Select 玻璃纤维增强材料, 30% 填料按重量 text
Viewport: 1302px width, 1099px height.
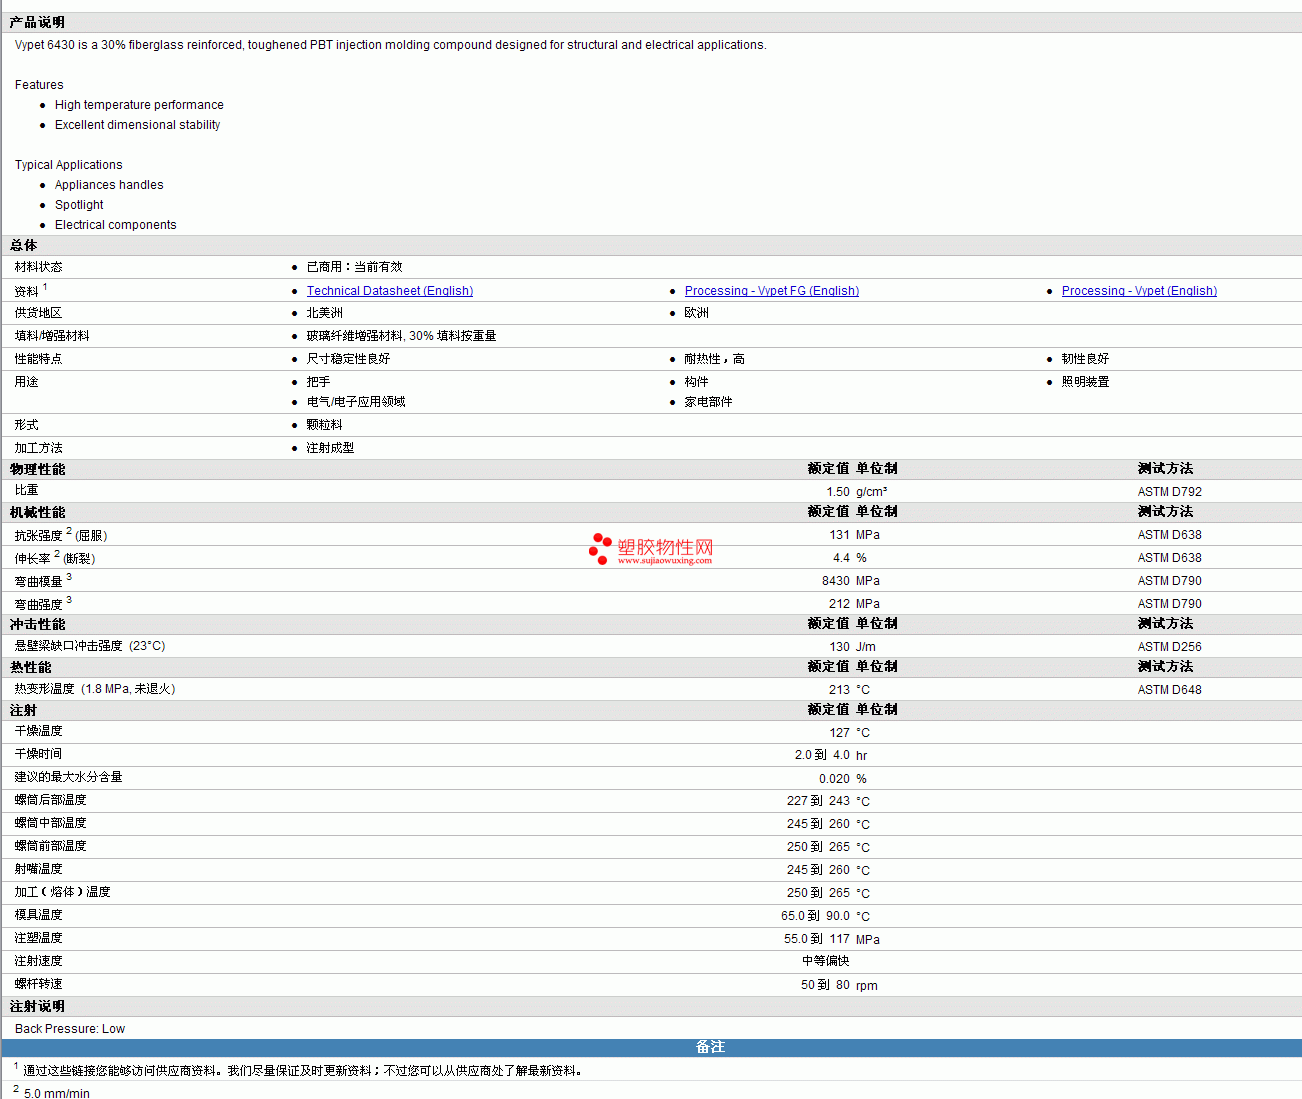[x=402, y=336]
